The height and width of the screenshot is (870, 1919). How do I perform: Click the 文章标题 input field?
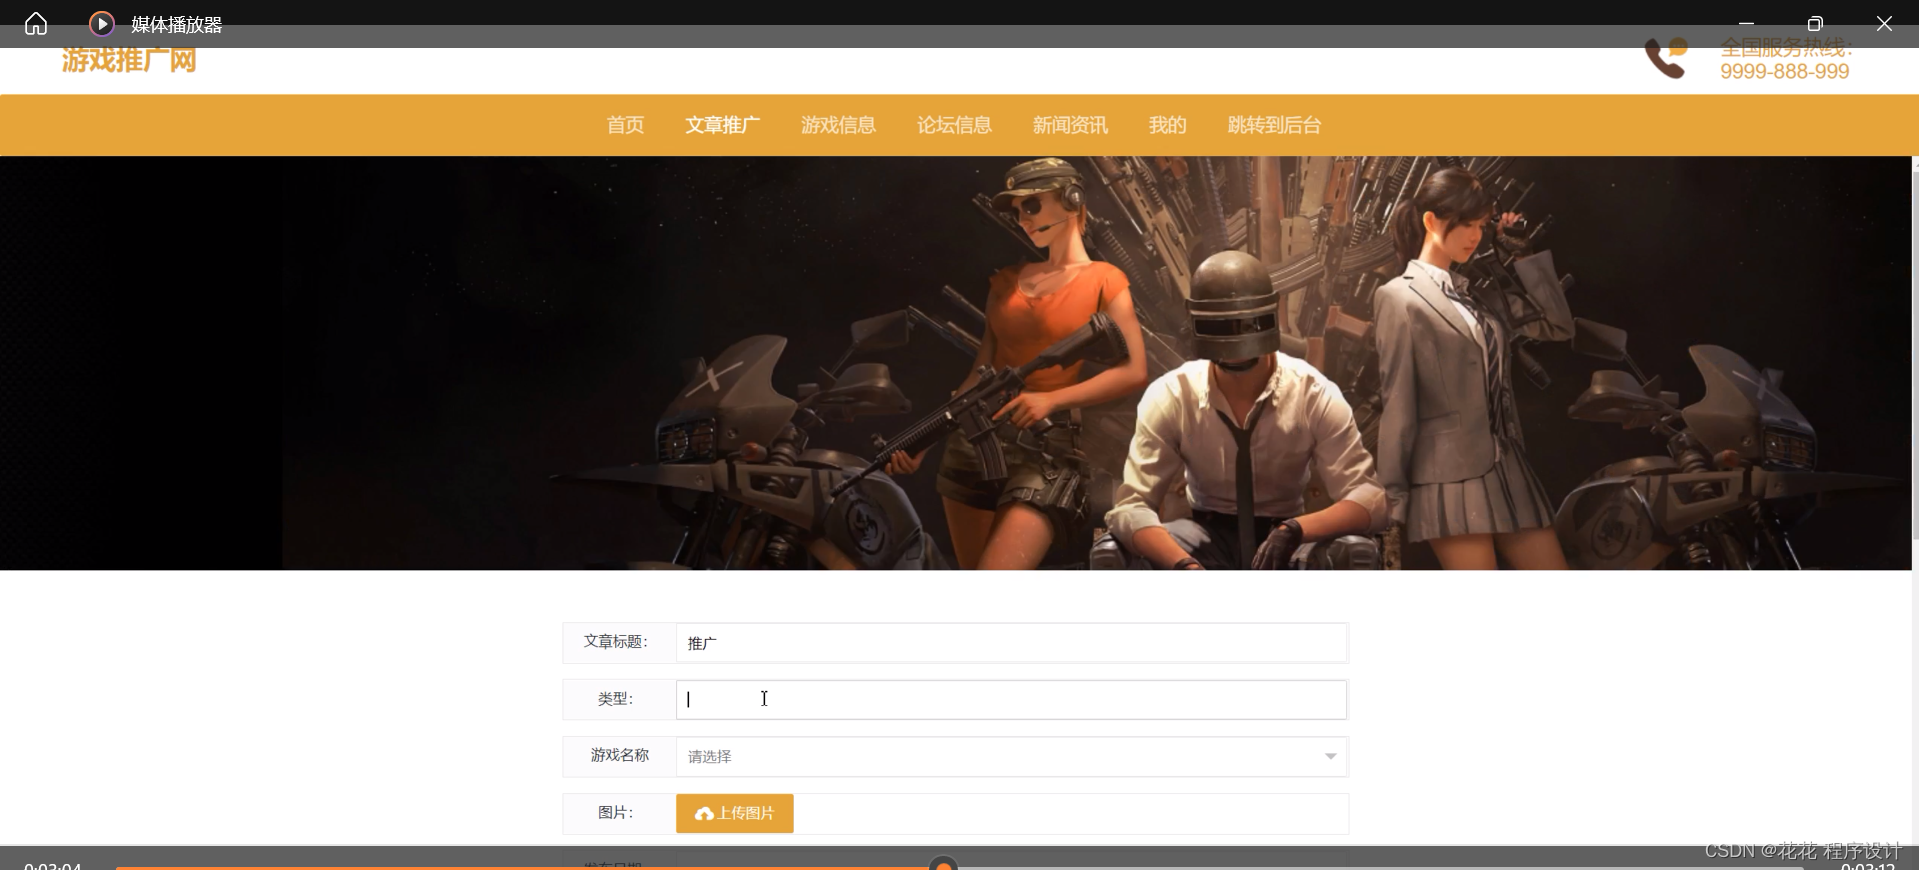click(x=1011, y=643)
